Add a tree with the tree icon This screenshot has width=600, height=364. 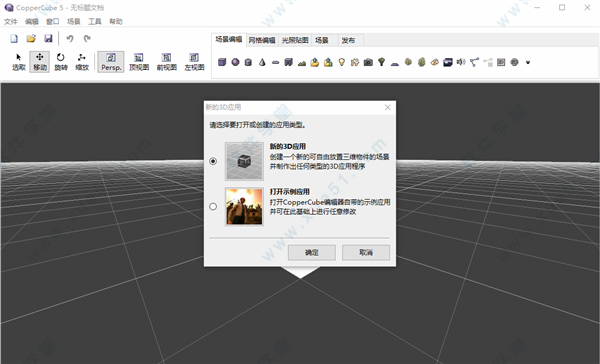pyautogui.click(x=382, y=62)
